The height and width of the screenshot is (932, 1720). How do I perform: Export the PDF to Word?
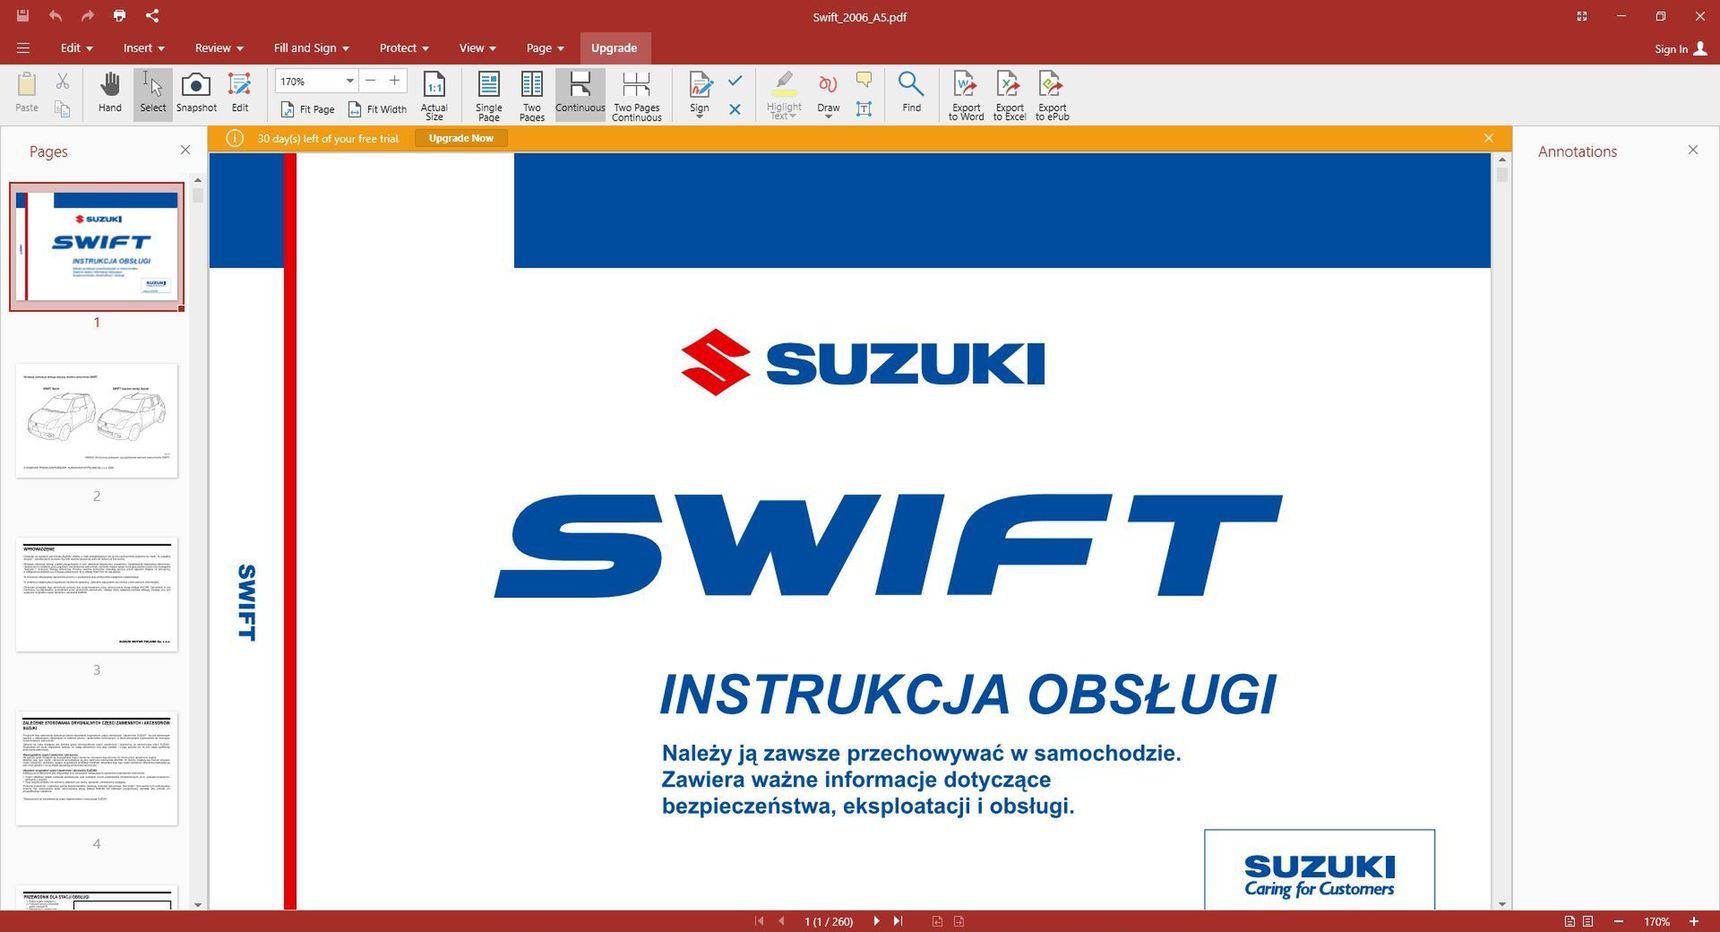pos(966,95)
